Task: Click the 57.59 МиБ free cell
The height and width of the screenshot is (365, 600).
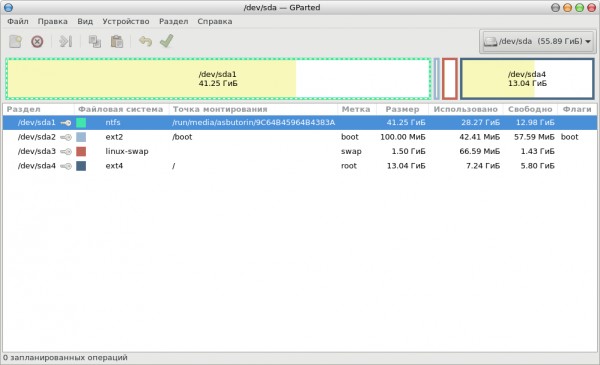Action: [534, 137]
